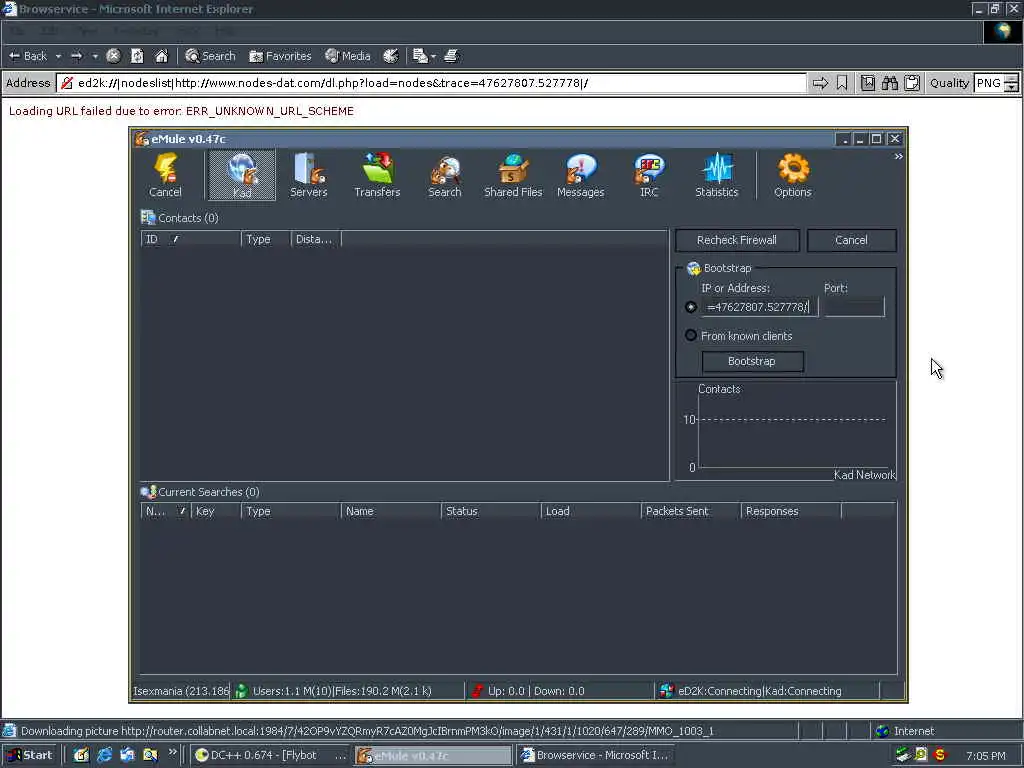Sort searches by the Name column
Viewport: 1024px width, 768px height.
click(391, 511)
